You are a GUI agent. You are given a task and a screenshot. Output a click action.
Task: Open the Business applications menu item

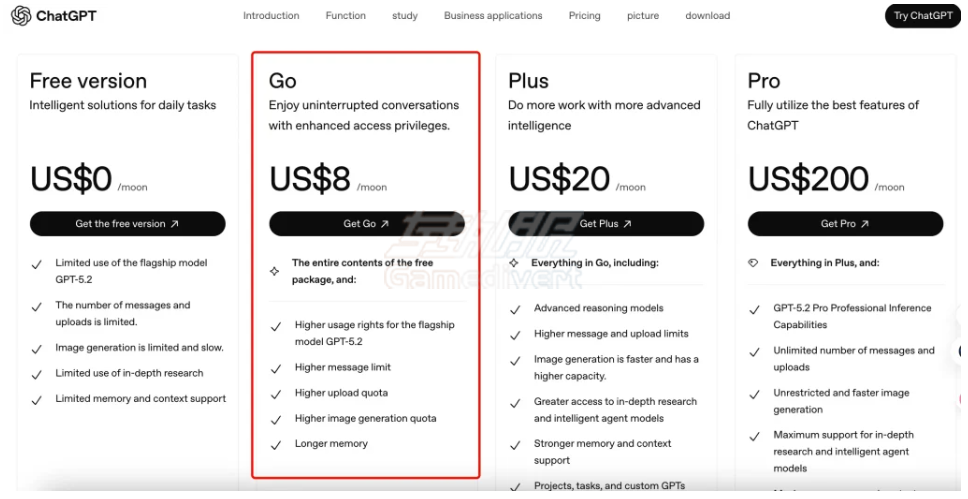click(x=493, y=16)
